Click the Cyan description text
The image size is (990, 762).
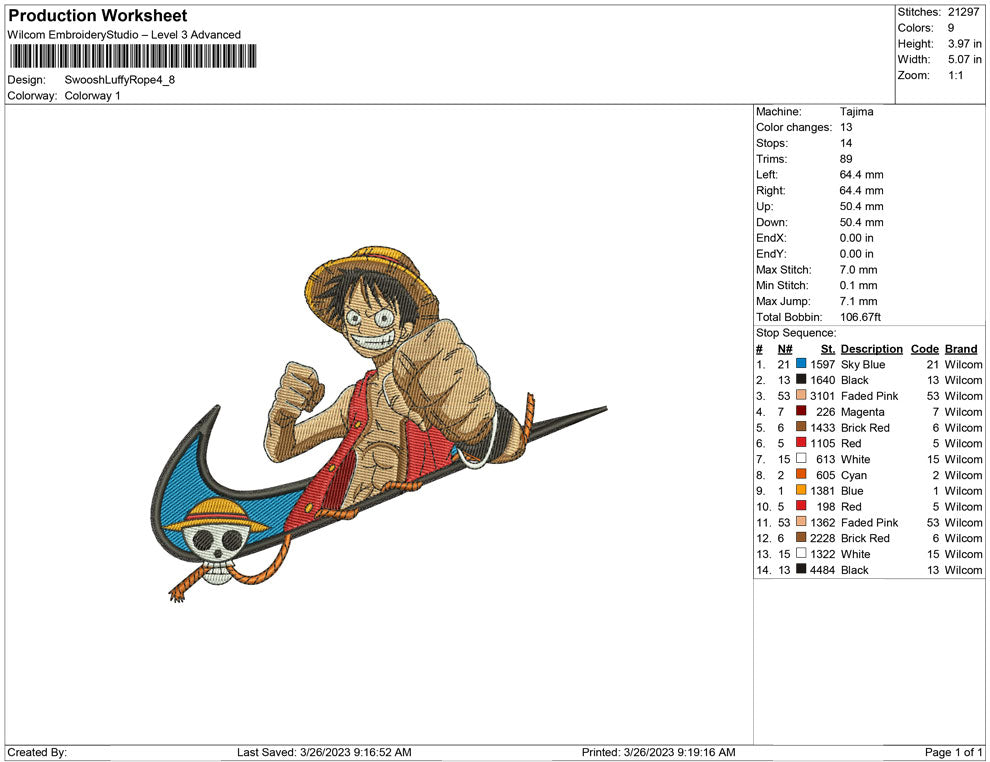coord(854,475)
